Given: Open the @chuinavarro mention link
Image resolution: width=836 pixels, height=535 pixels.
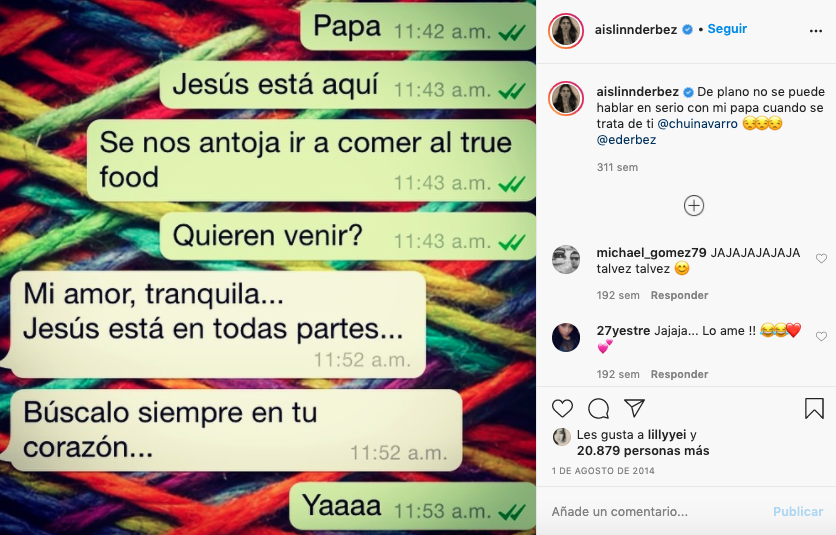Looking at the screenshot, I should tap(697, 124).
